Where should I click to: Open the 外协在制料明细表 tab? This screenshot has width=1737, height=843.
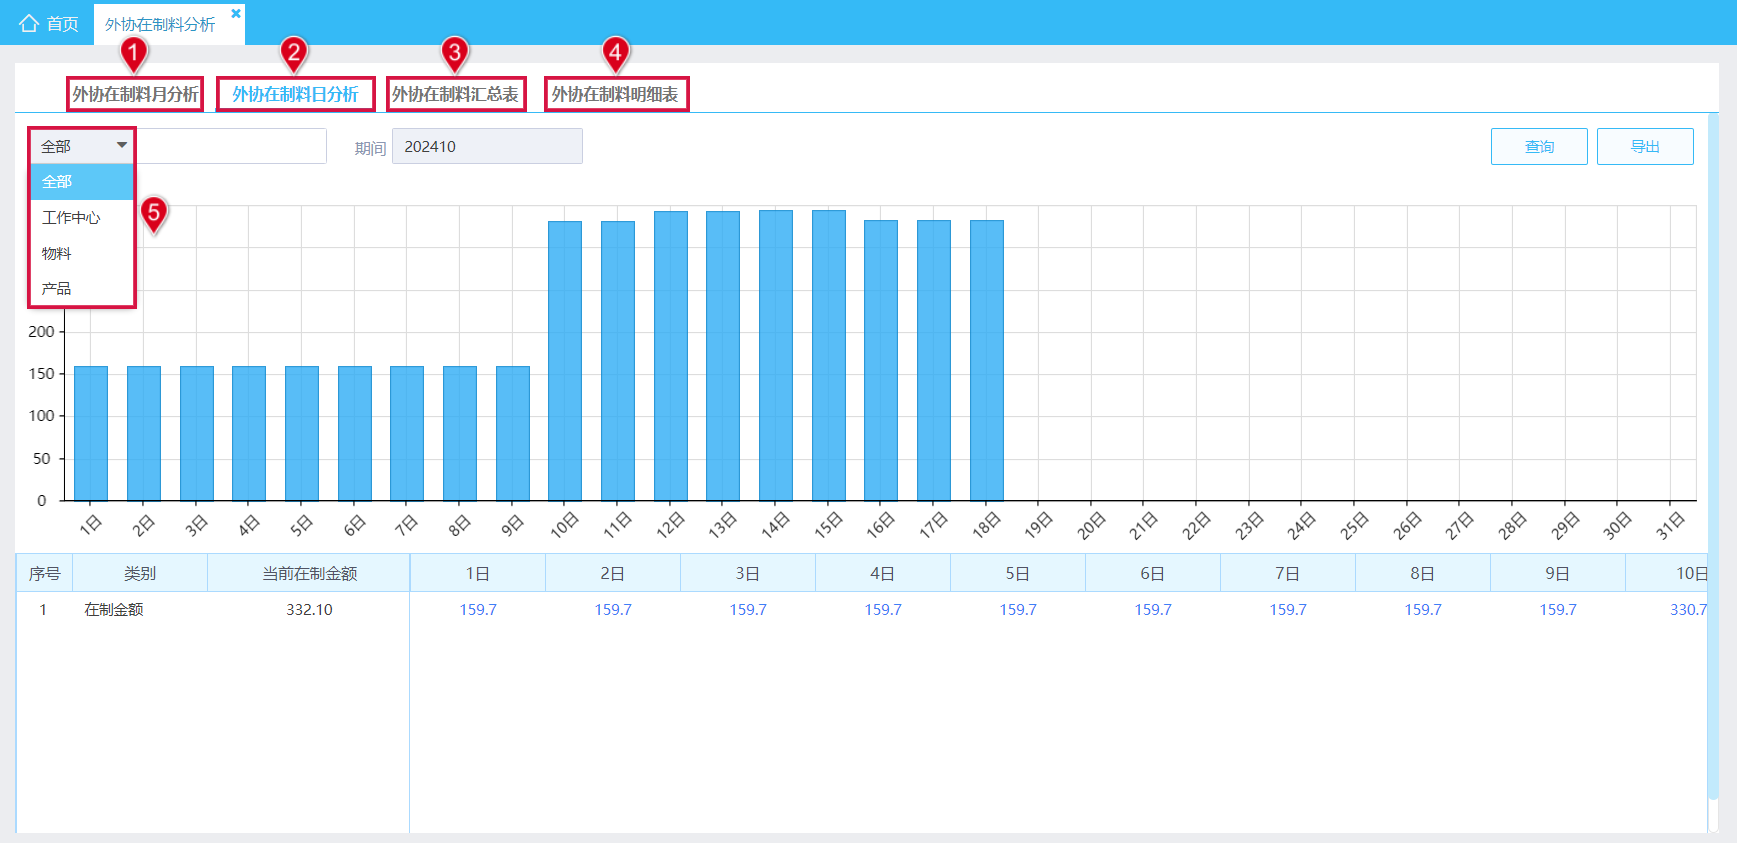point(615,94)
